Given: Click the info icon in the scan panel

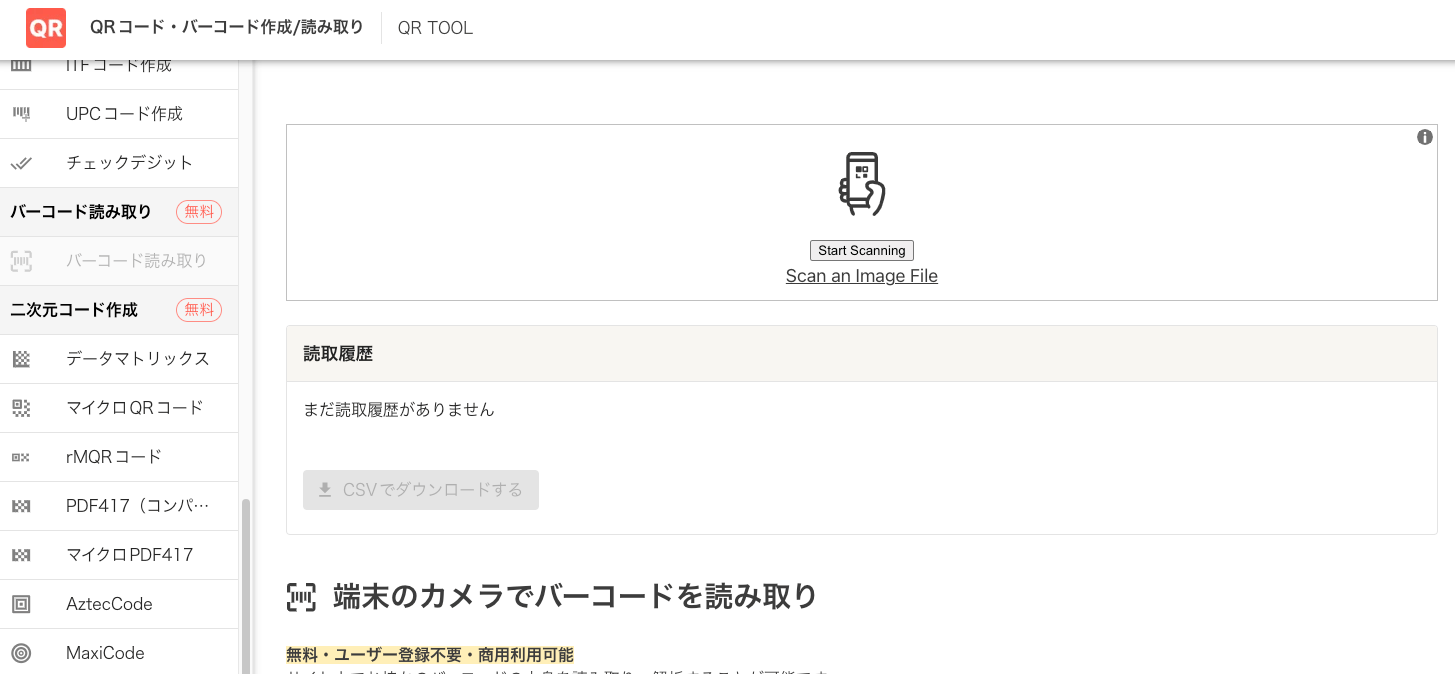Looking at the screenshot, I should [x=1424, y=137].
